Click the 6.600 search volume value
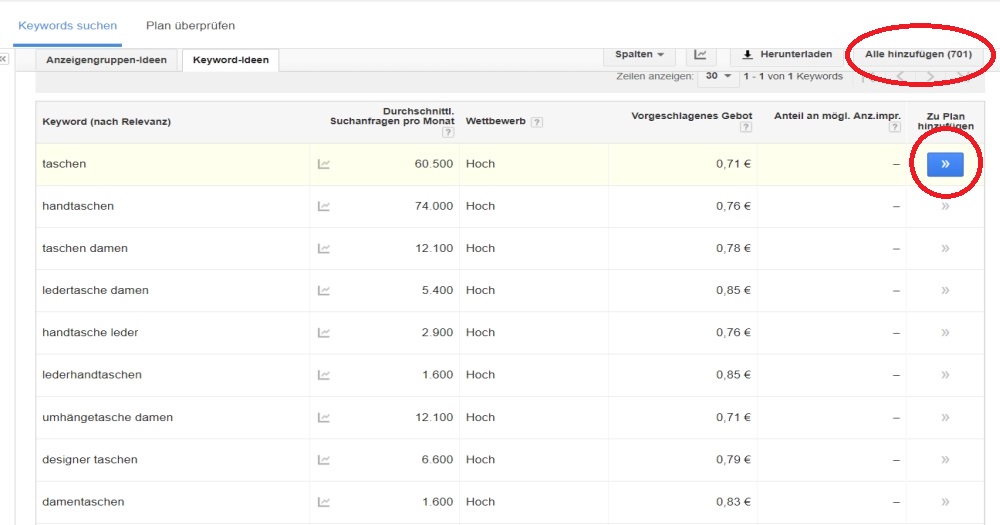Image resolution: width=1000 pixels, height=525 pixels. click(x=437, y=459)
